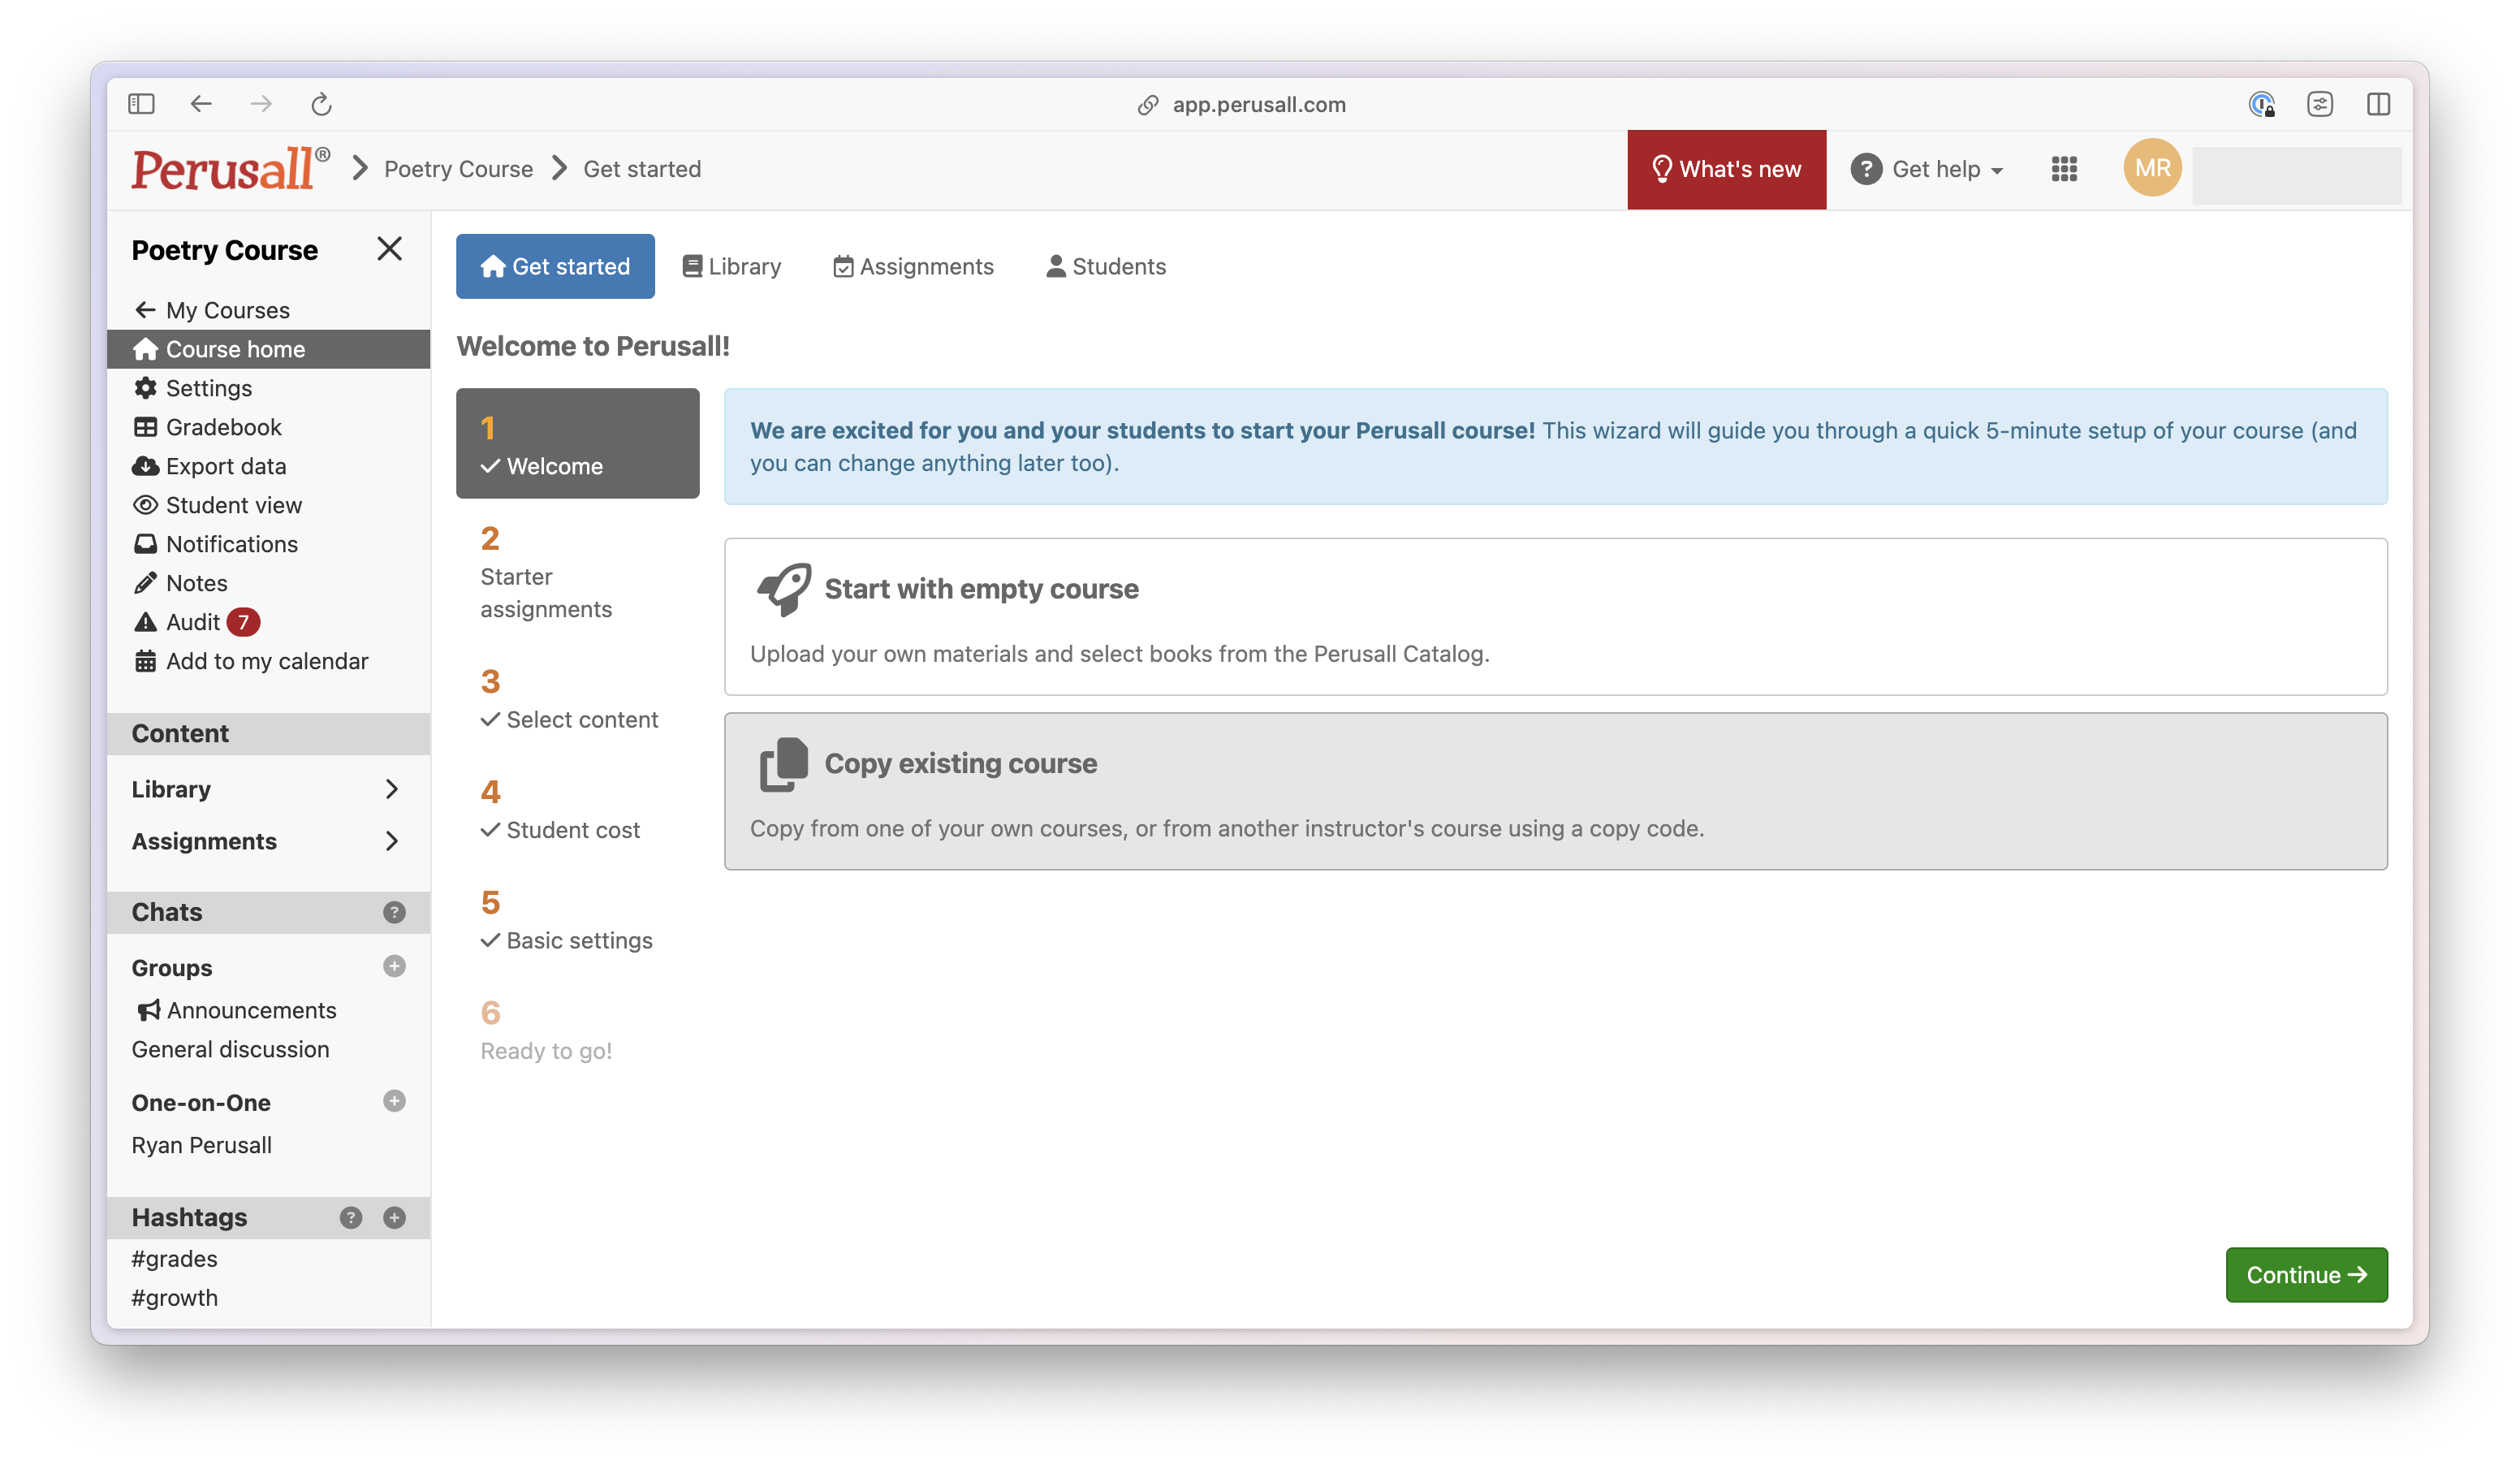This screenshot has height=1465, width=2520.
Task: Add a new group with plus icon beside Groups
Action: [x=394, y=966]
